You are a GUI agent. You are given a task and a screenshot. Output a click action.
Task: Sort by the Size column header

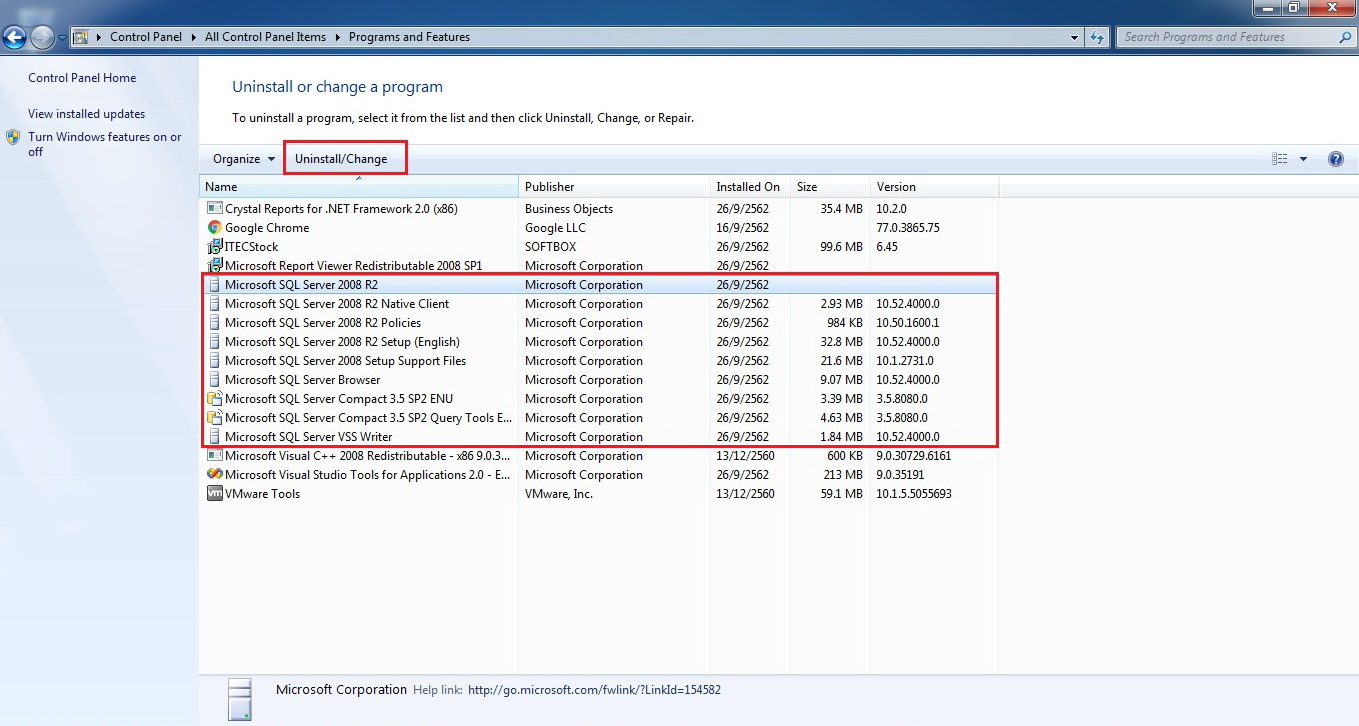[830, 187]
